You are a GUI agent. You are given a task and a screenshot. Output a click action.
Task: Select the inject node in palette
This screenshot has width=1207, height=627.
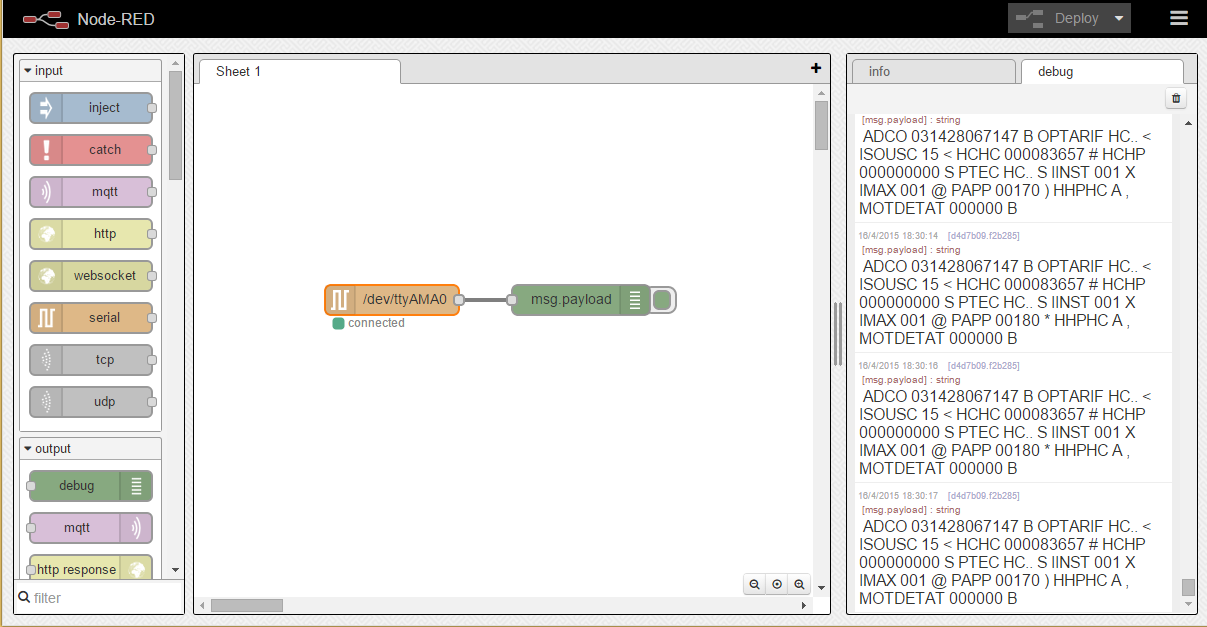tap(91, 108)
